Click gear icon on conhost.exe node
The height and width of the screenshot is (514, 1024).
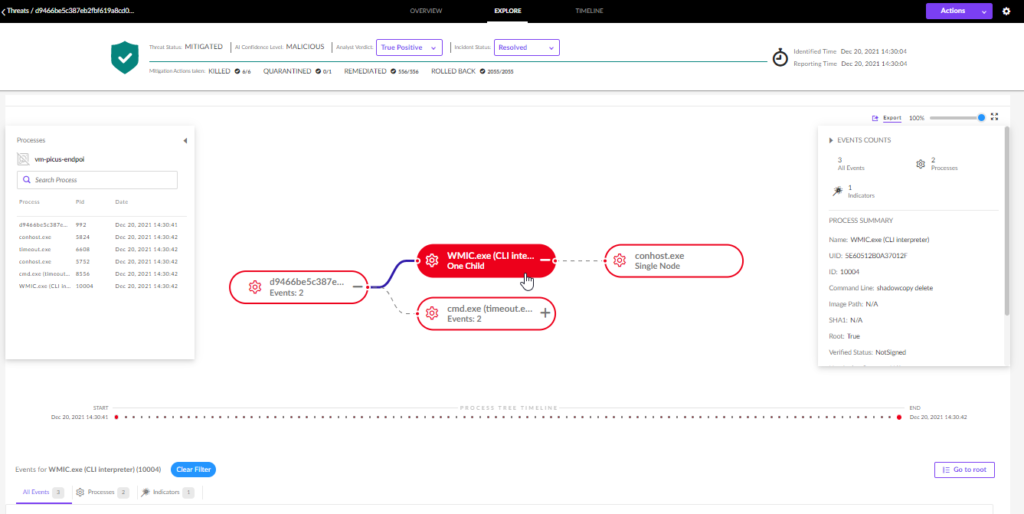[619, 261]
